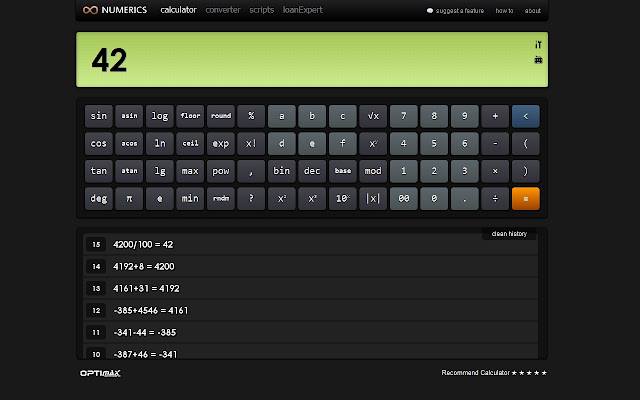Viewport: 640px width, 400px height.
Task: Click the Numerics infinity logo
Action: 90,10
